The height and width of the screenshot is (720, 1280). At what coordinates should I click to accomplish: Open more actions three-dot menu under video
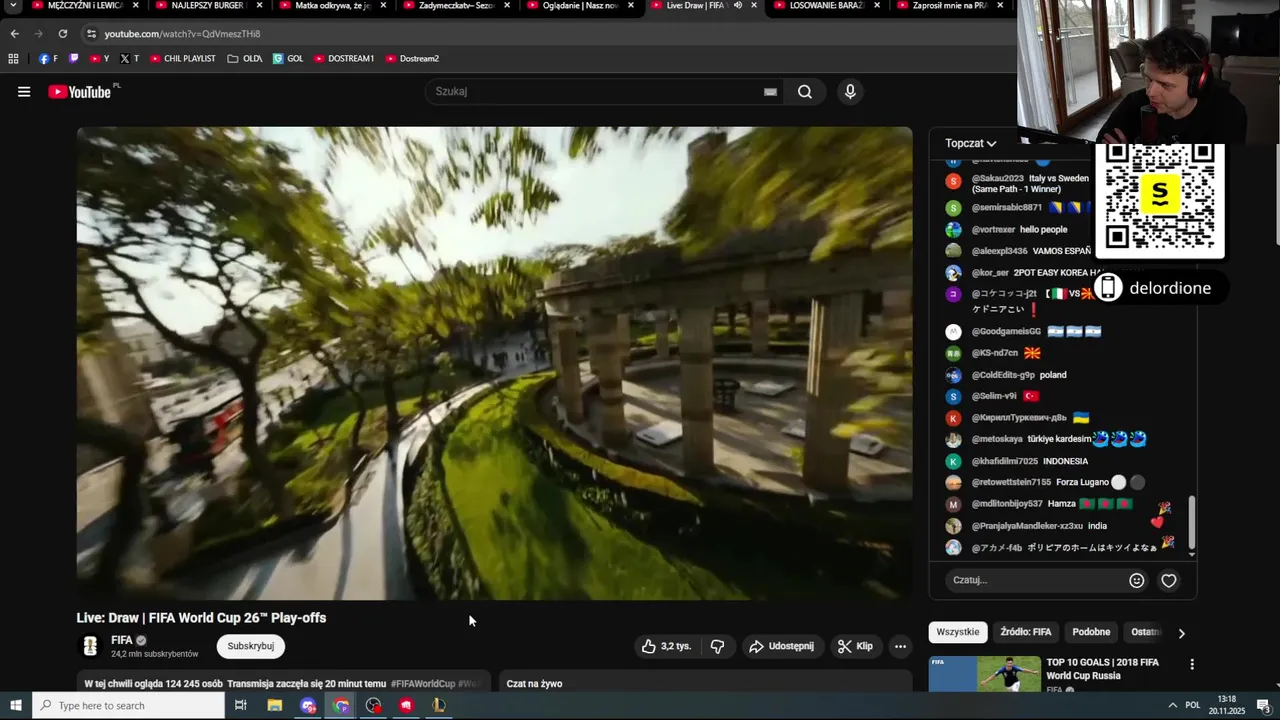900,646
